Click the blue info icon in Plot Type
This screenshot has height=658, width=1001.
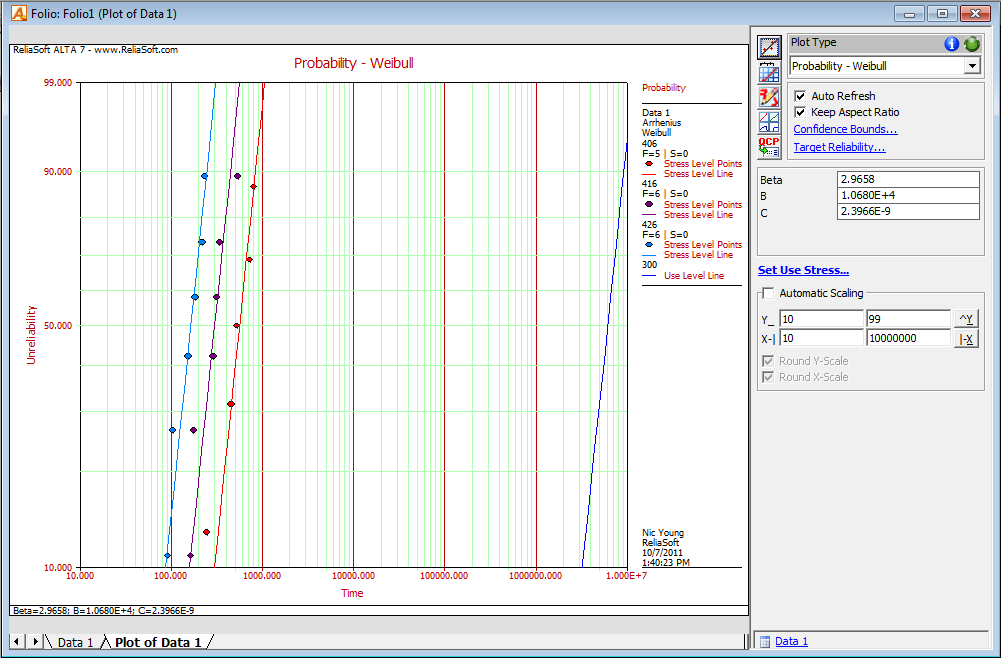(951, 44)
